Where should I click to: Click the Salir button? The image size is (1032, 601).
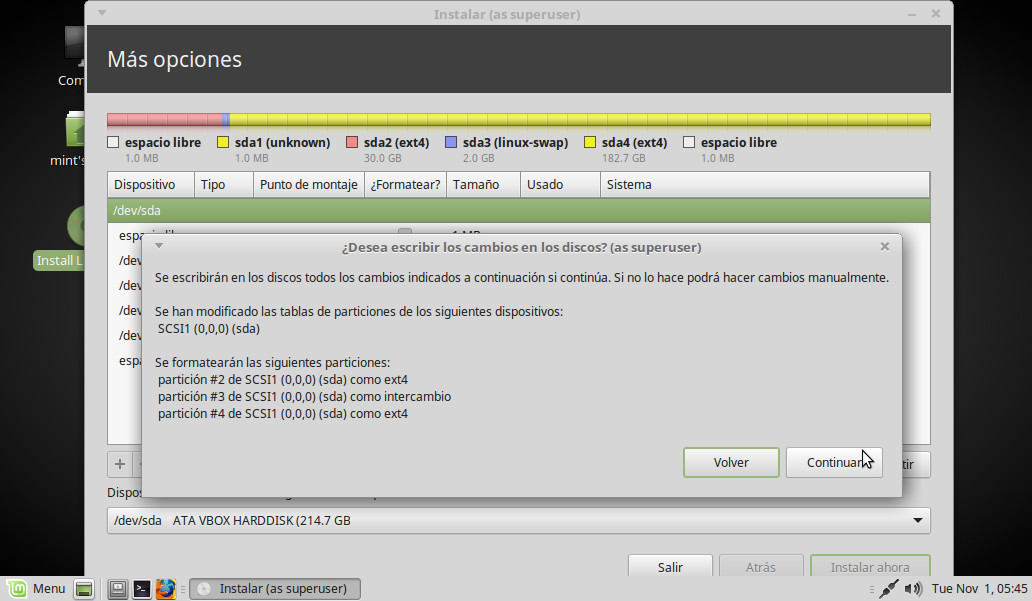click(670, 567)
